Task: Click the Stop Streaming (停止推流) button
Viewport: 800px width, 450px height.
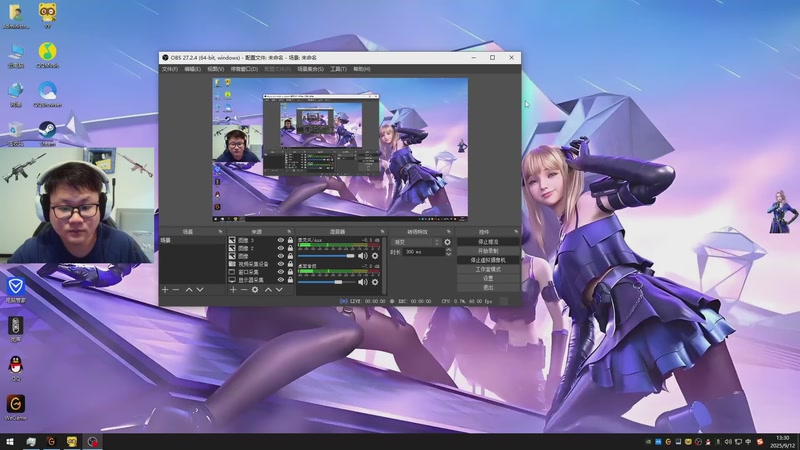Action: pos(488,242)
